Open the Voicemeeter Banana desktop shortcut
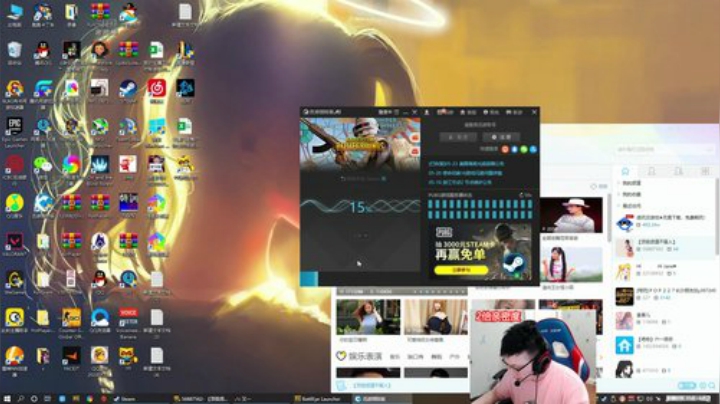This screenshot has height=404, width=720. point(128,323)
